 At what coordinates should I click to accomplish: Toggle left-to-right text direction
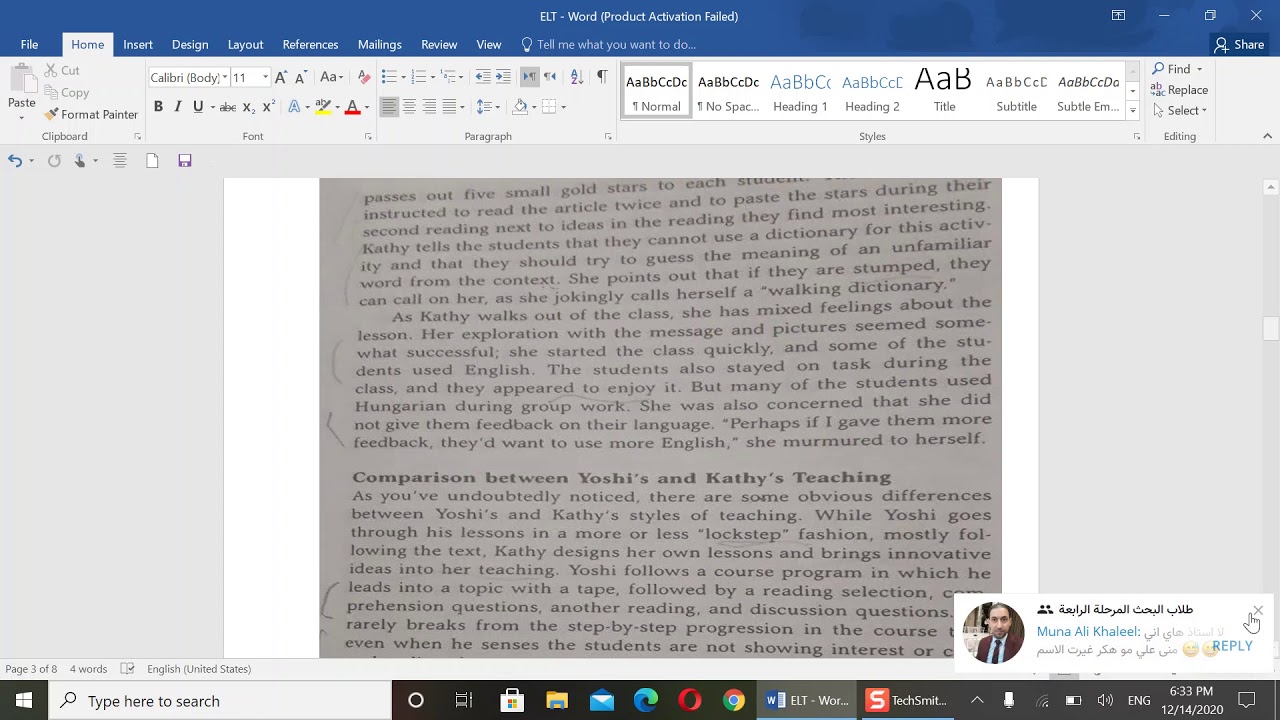coord(530,77)
